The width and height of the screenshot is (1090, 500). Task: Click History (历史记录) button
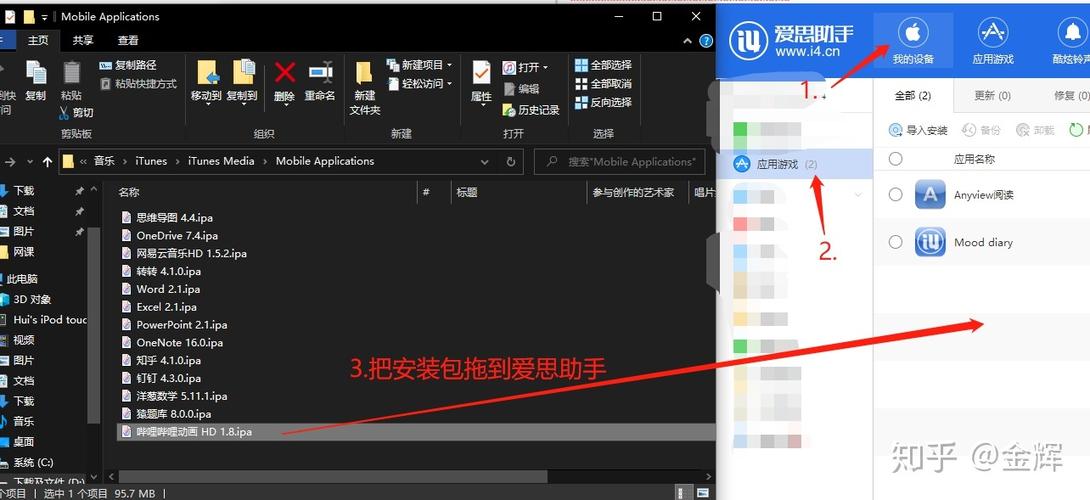click(x=531, y=110)
